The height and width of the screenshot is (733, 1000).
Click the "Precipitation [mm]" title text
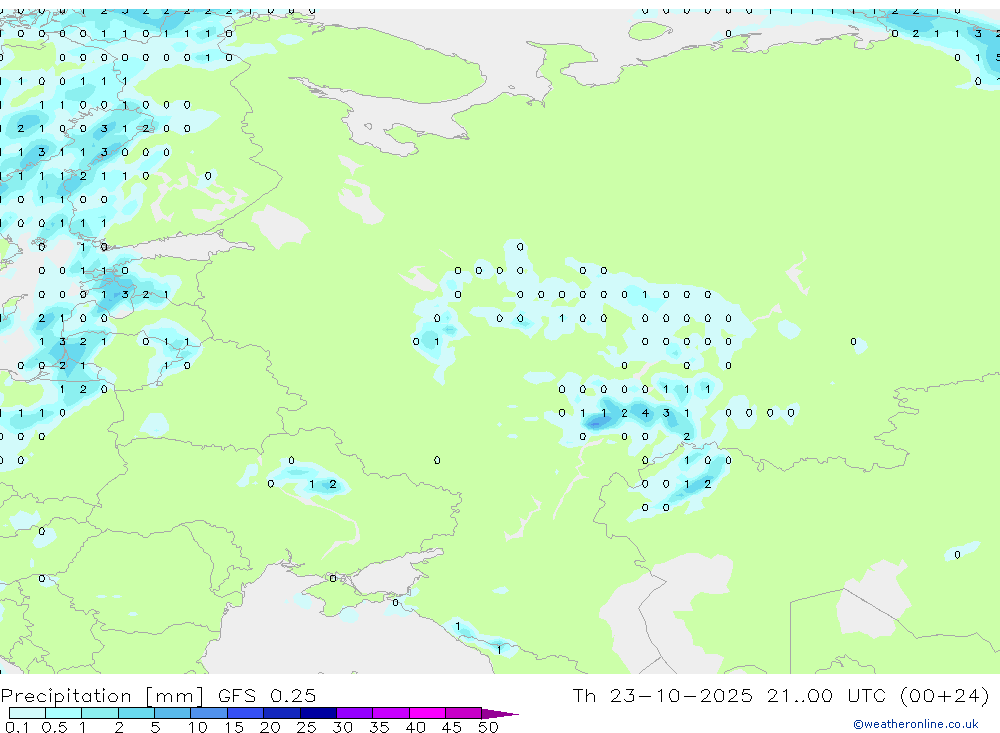[102, 696]
